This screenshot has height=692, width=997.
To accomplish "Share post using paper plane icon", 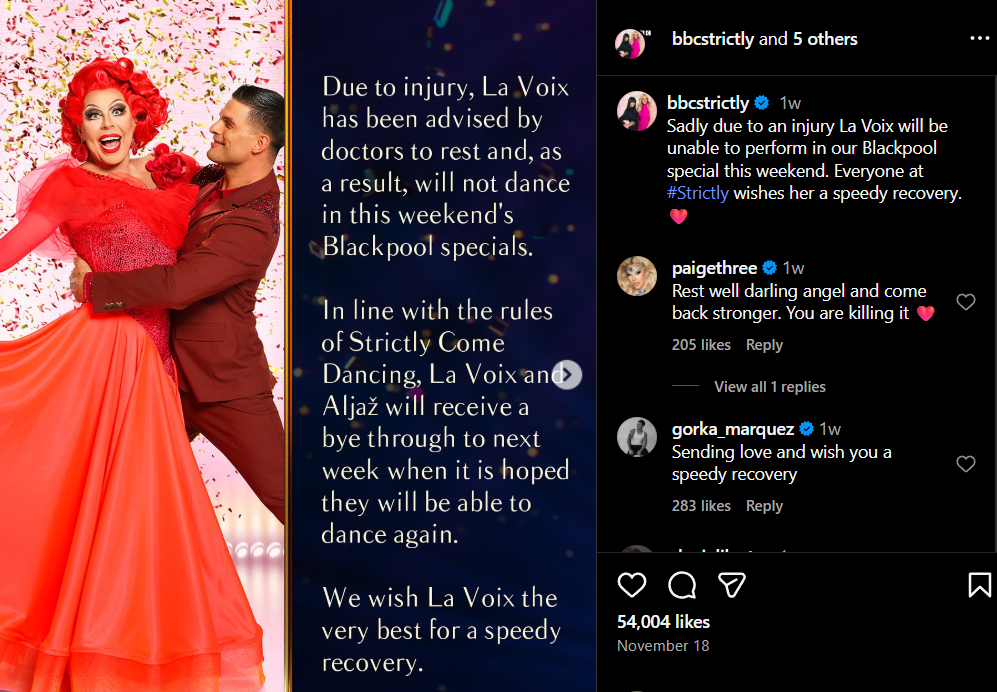I will 731,585.
